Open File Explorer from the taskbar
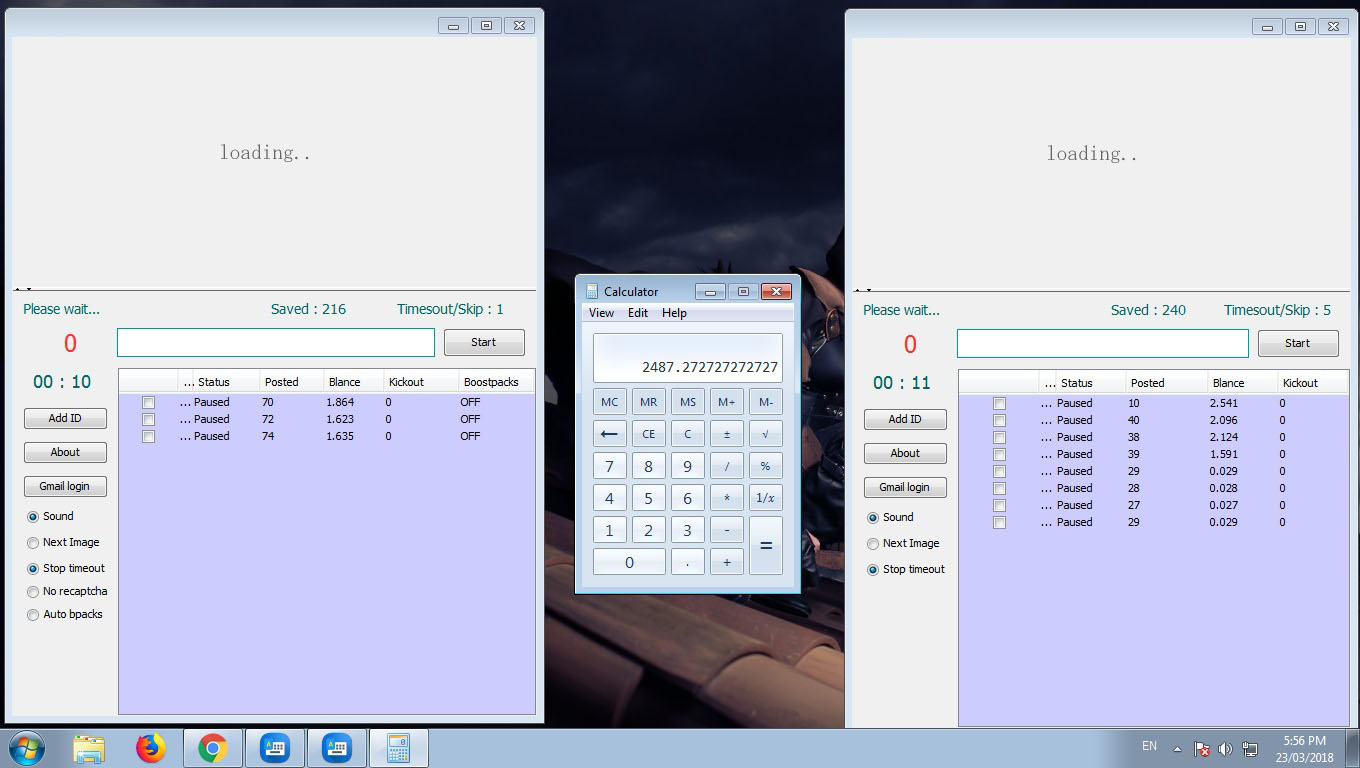 pyautogui.click(x=88, y=748)
